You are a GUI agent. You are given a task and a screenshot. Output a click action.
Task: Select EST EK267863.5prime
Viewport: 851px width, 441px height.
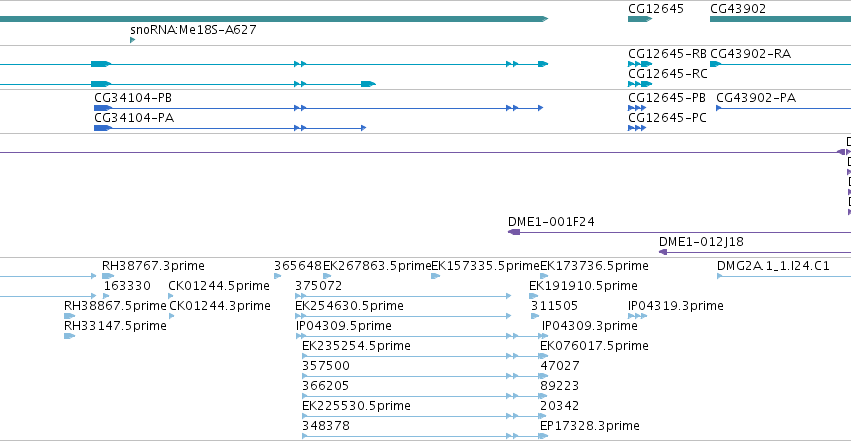(x=377, y=266)
